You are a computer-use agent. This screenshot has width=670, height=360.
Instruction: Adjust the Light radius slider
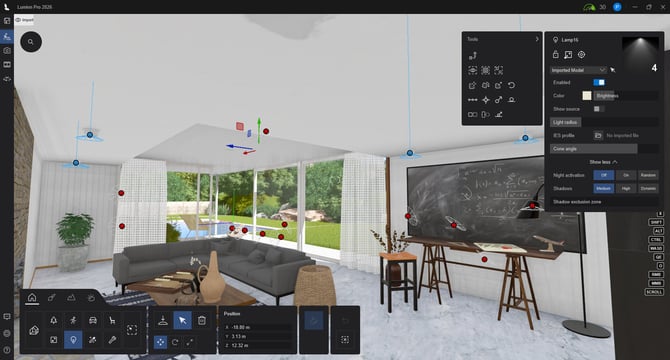click(x=604, y=122)
